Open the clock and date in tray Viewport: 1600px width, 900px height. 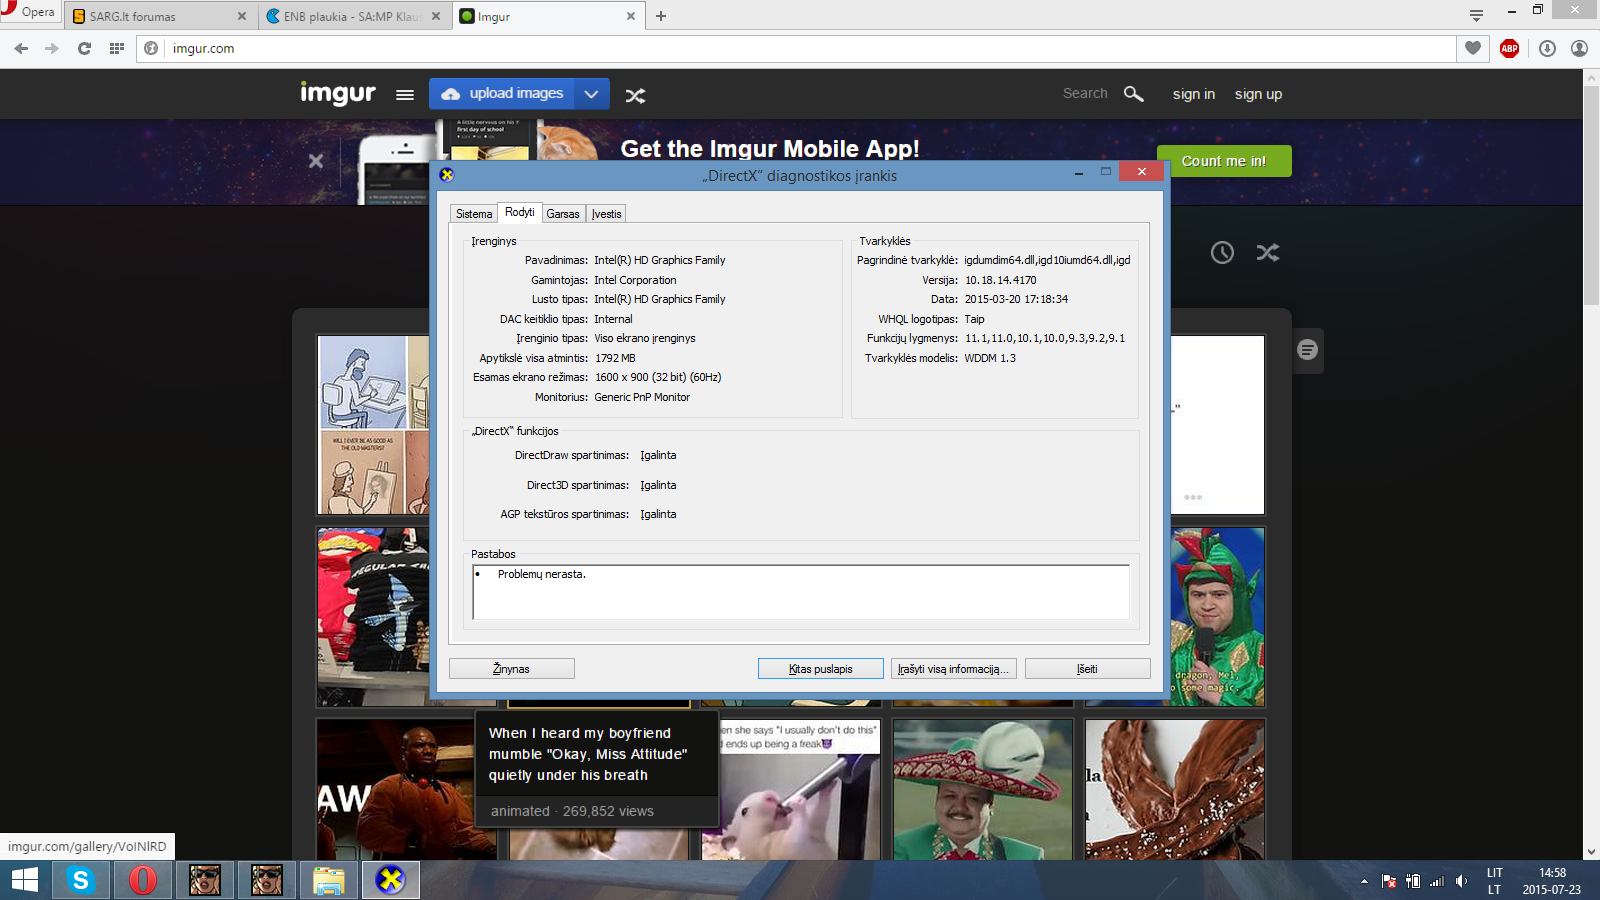pos(1552,881)
